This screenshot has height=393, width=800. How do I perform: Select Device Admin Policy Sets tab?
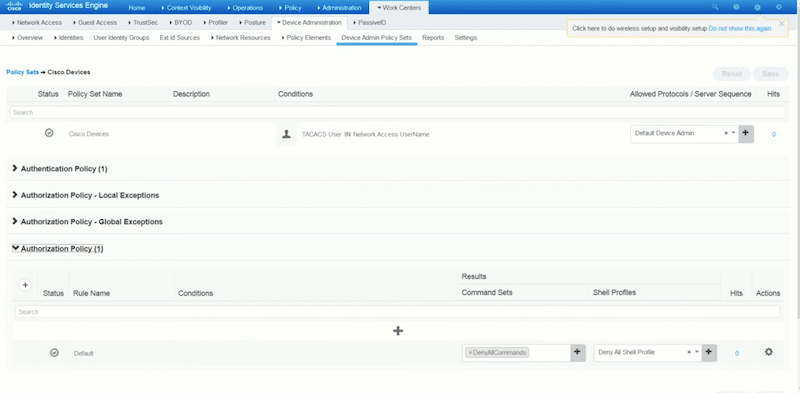[377, 38]
